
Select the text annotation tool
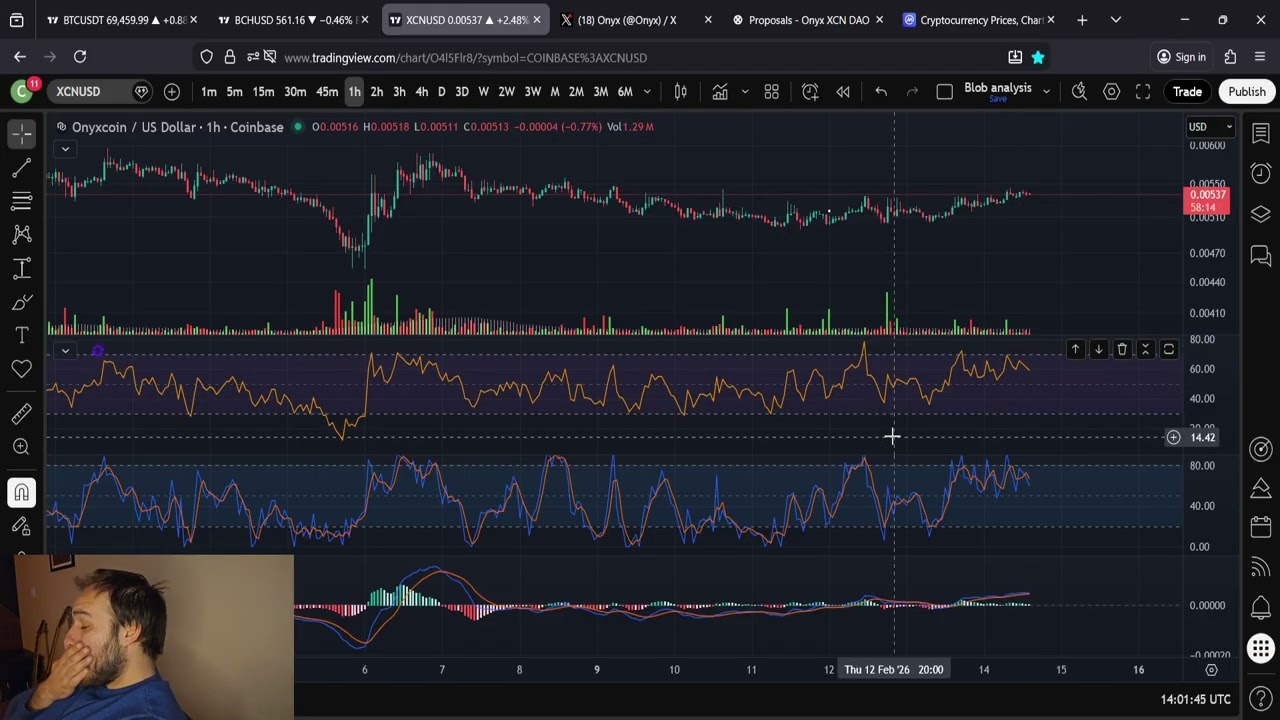pos(22,335)
